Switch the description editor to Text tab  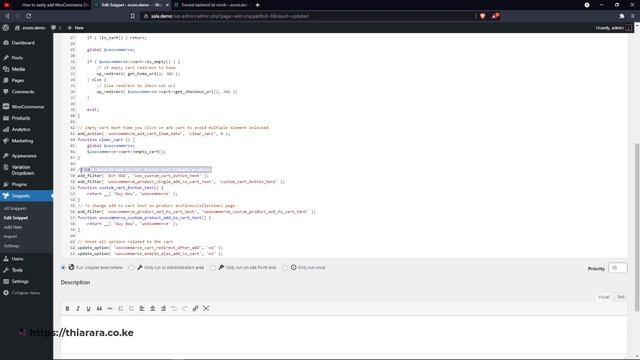(620, 297)
